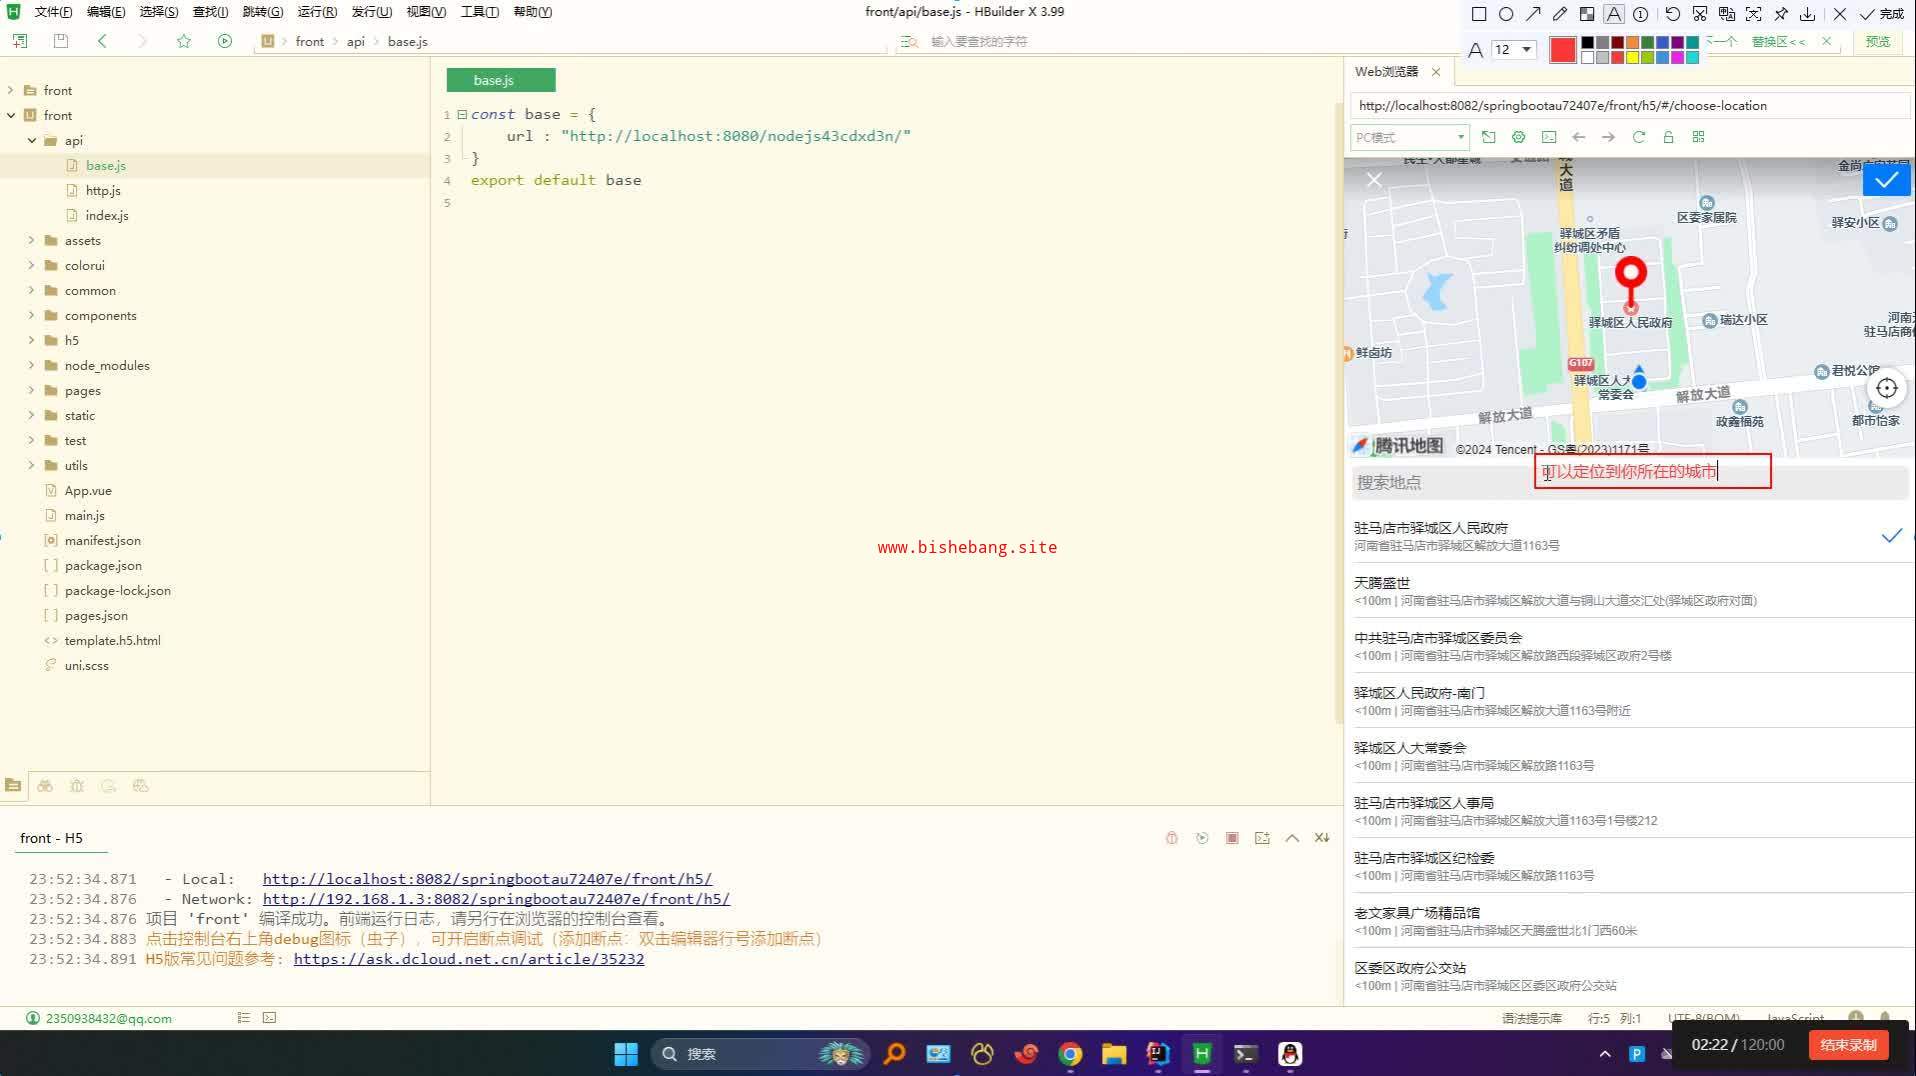Viewport: 1916px width, 1076px height.
Task: Click the stop run icon in console
Action: (1232, 838)
